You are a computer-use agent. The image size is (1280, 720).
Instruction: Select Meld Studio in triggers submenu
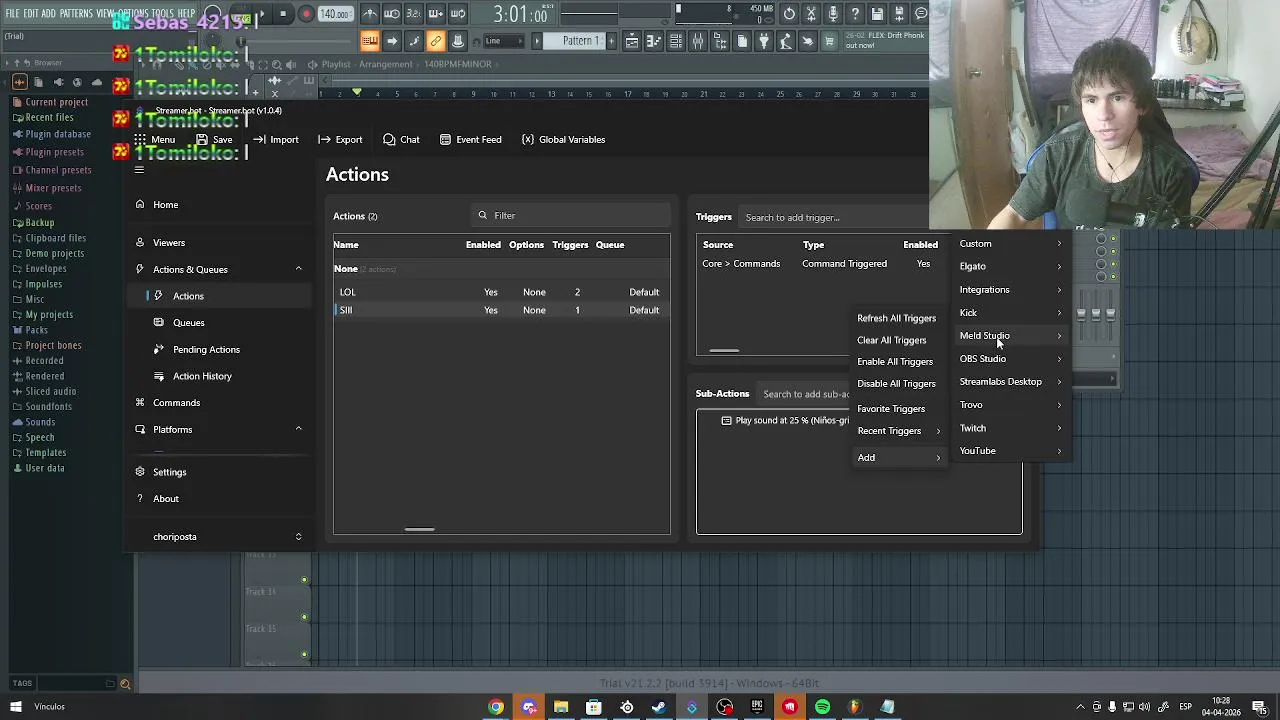click(1010, 336)
